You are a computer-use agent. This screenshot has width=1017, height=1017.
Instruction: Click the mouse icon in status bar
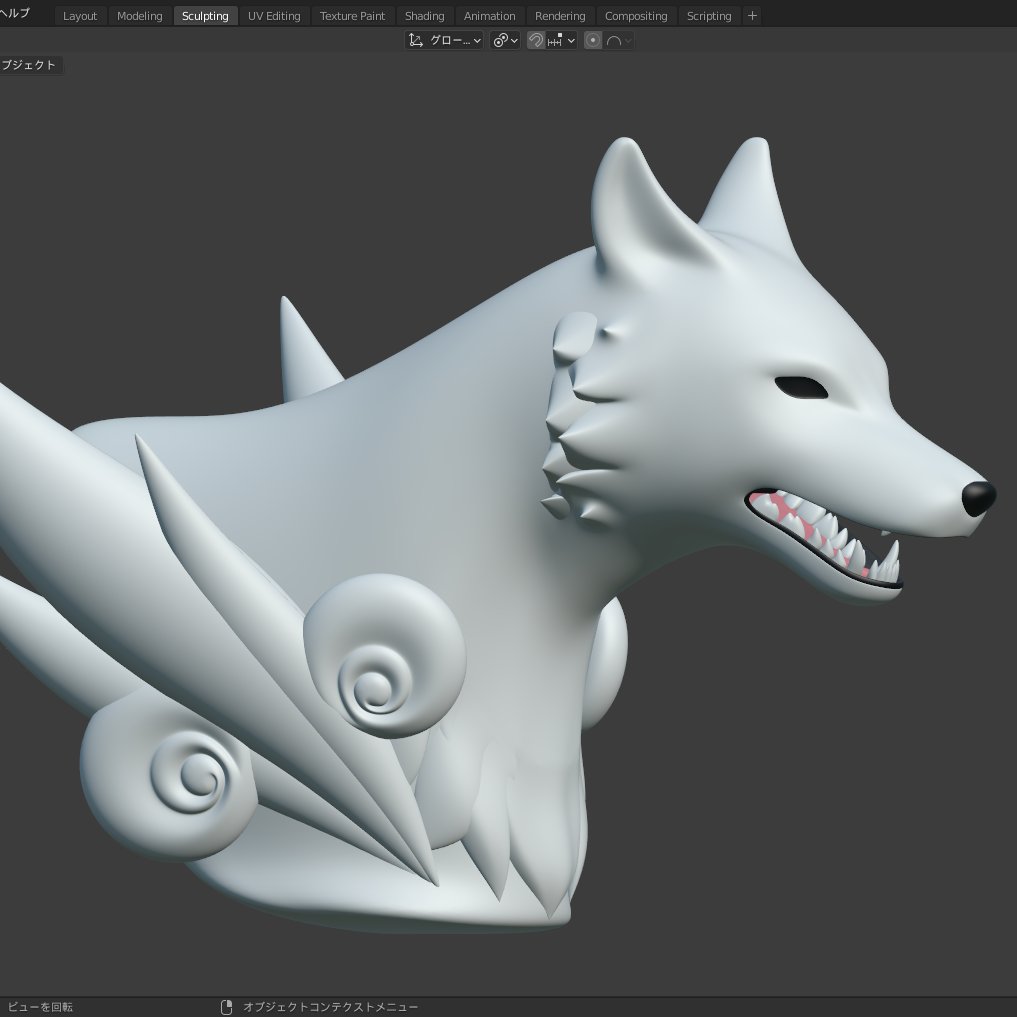point(226,1007)
